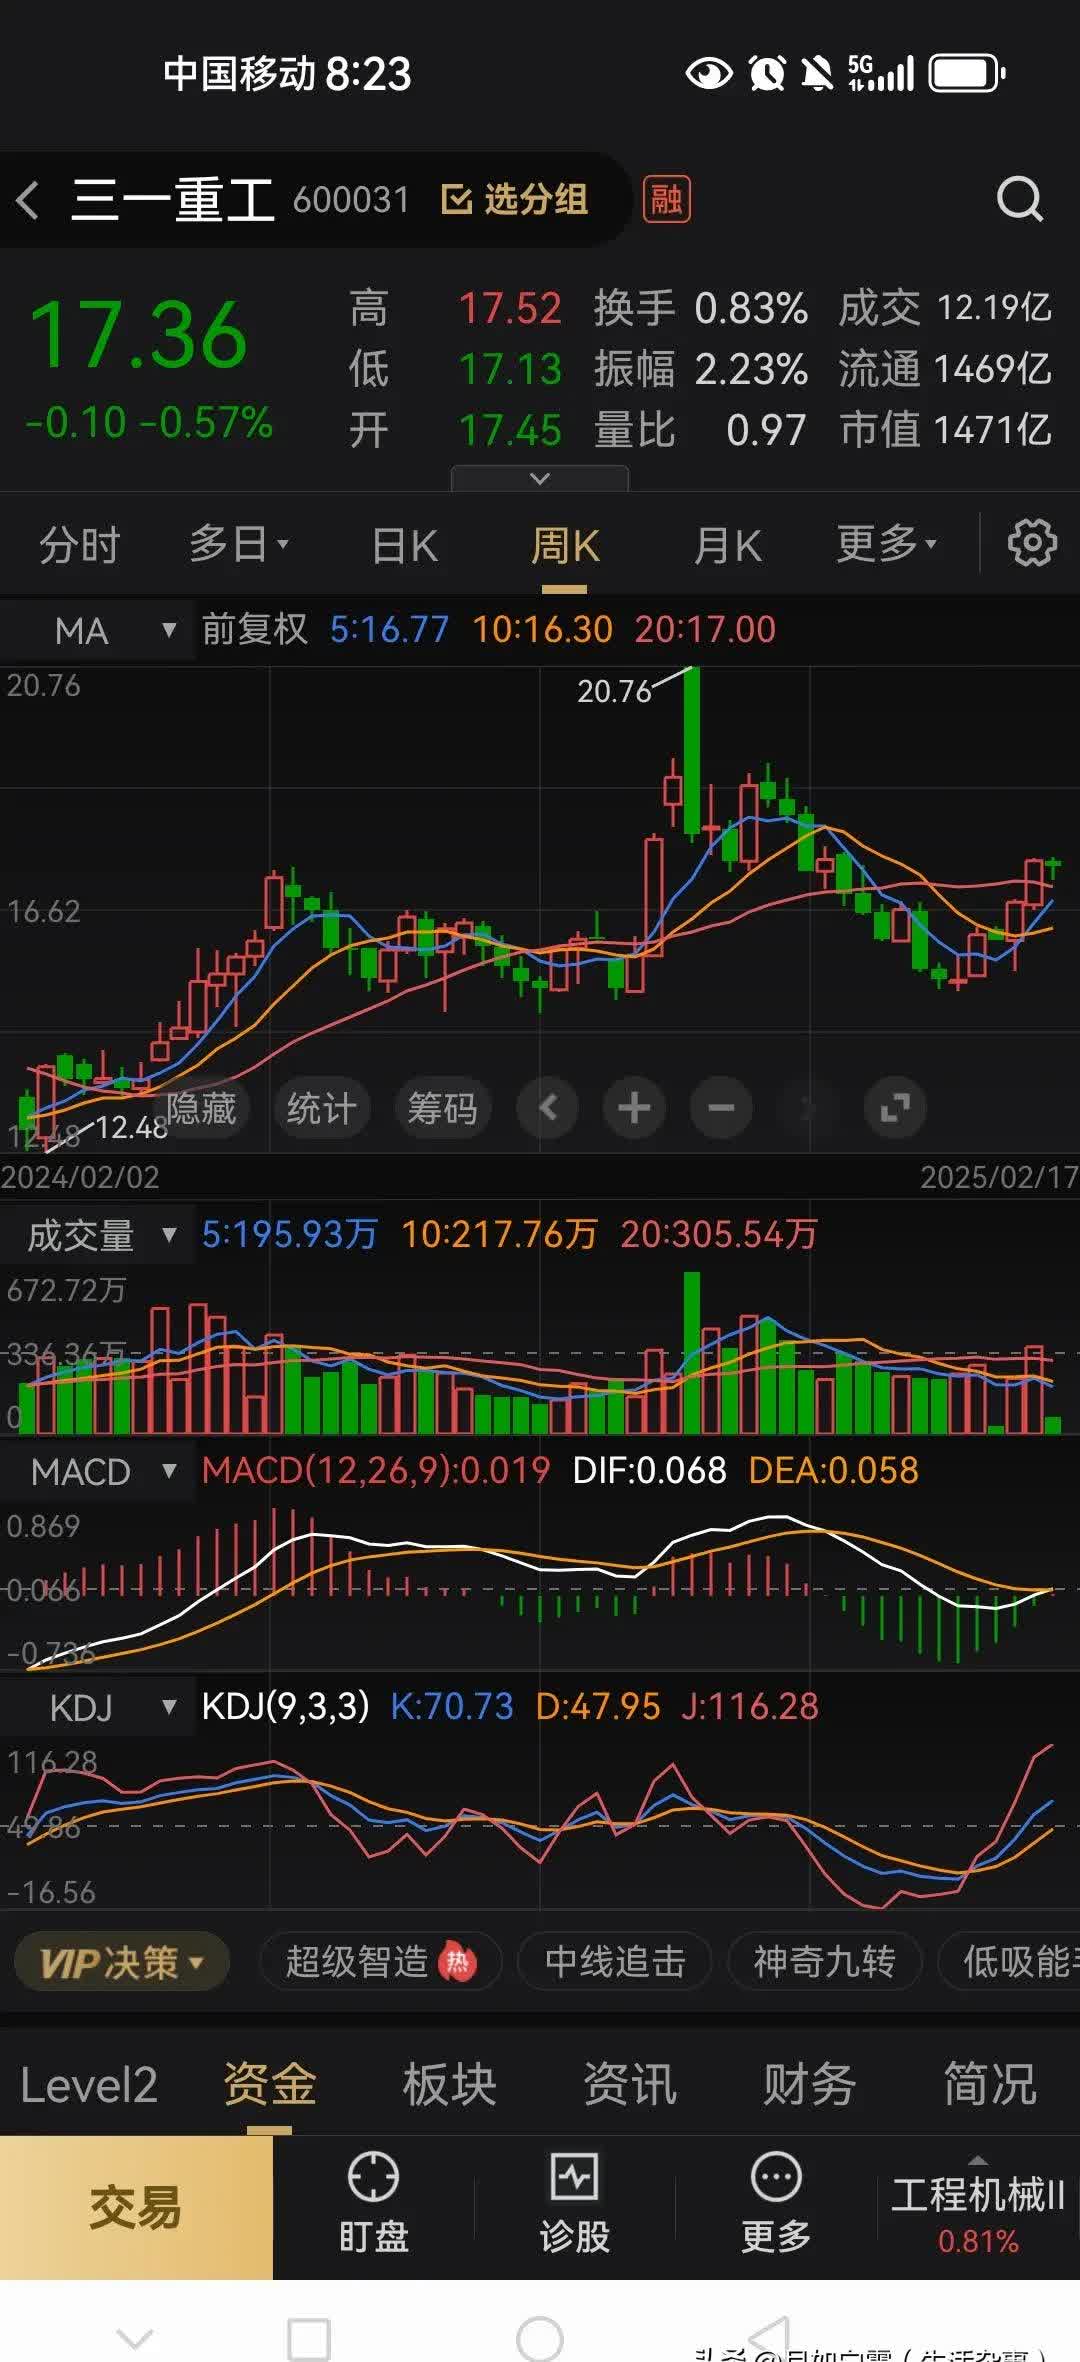Select the 低吸能手 strategy chip
The image size is (1080, 2362).
(1010, 1962)
